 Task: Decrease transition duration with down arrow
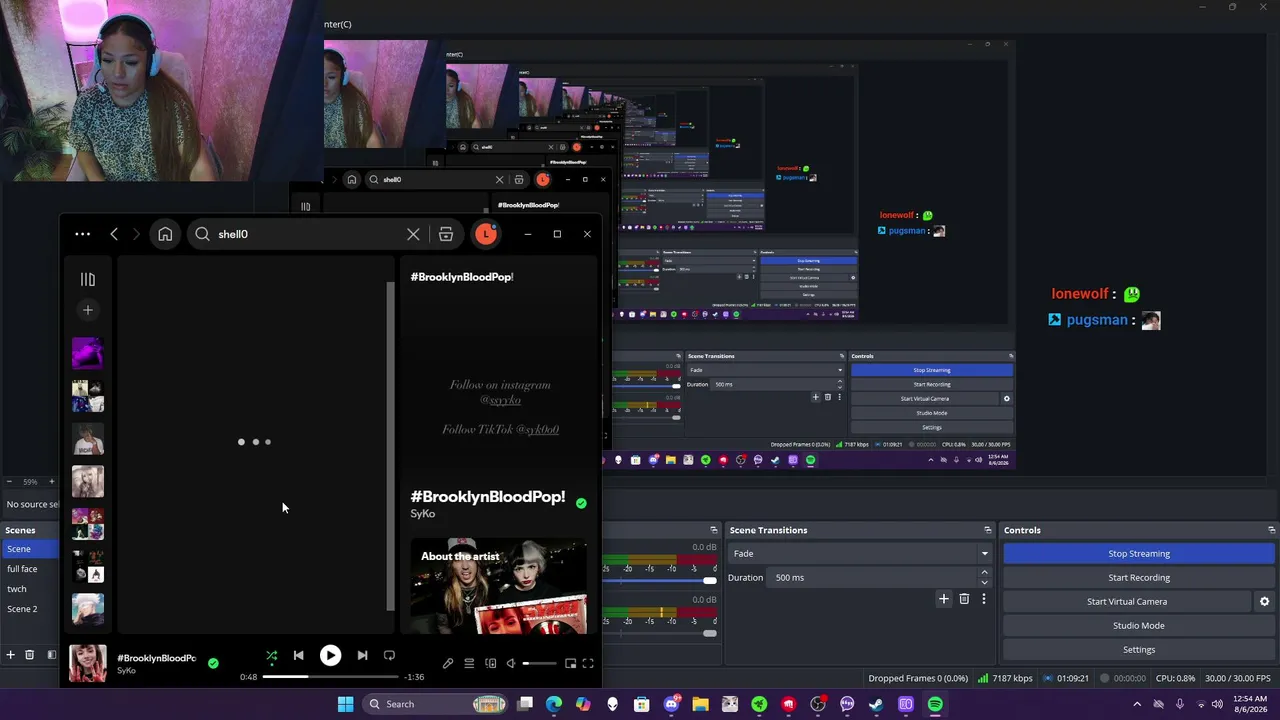(985, 583)
